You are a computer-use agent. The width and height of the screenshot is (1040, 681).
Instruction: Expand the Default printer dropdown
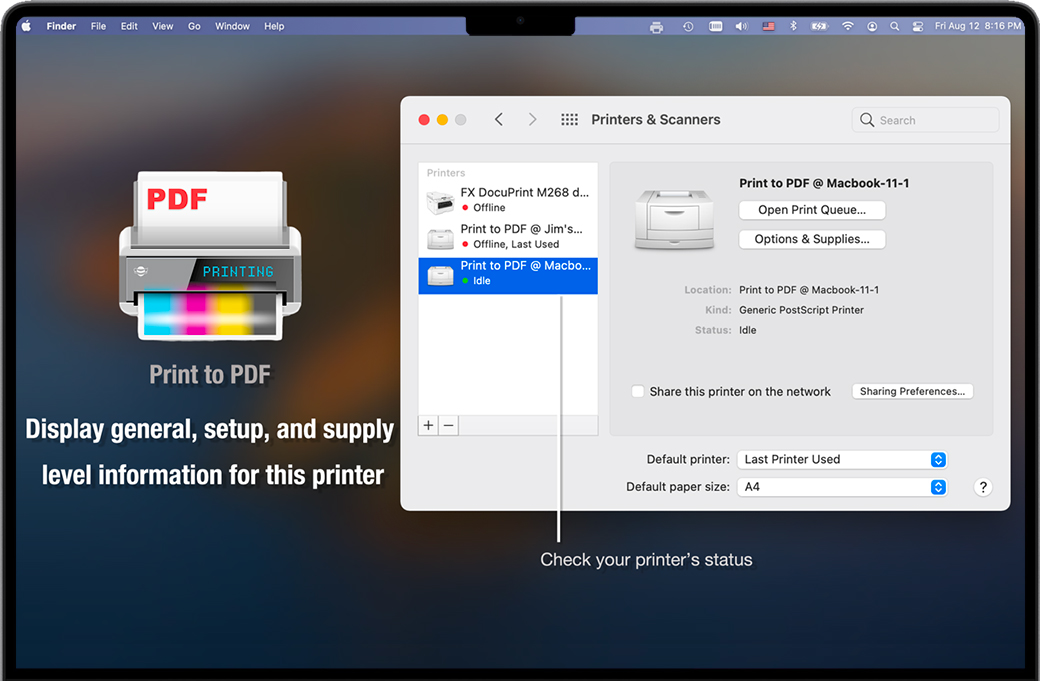point(841,460)
